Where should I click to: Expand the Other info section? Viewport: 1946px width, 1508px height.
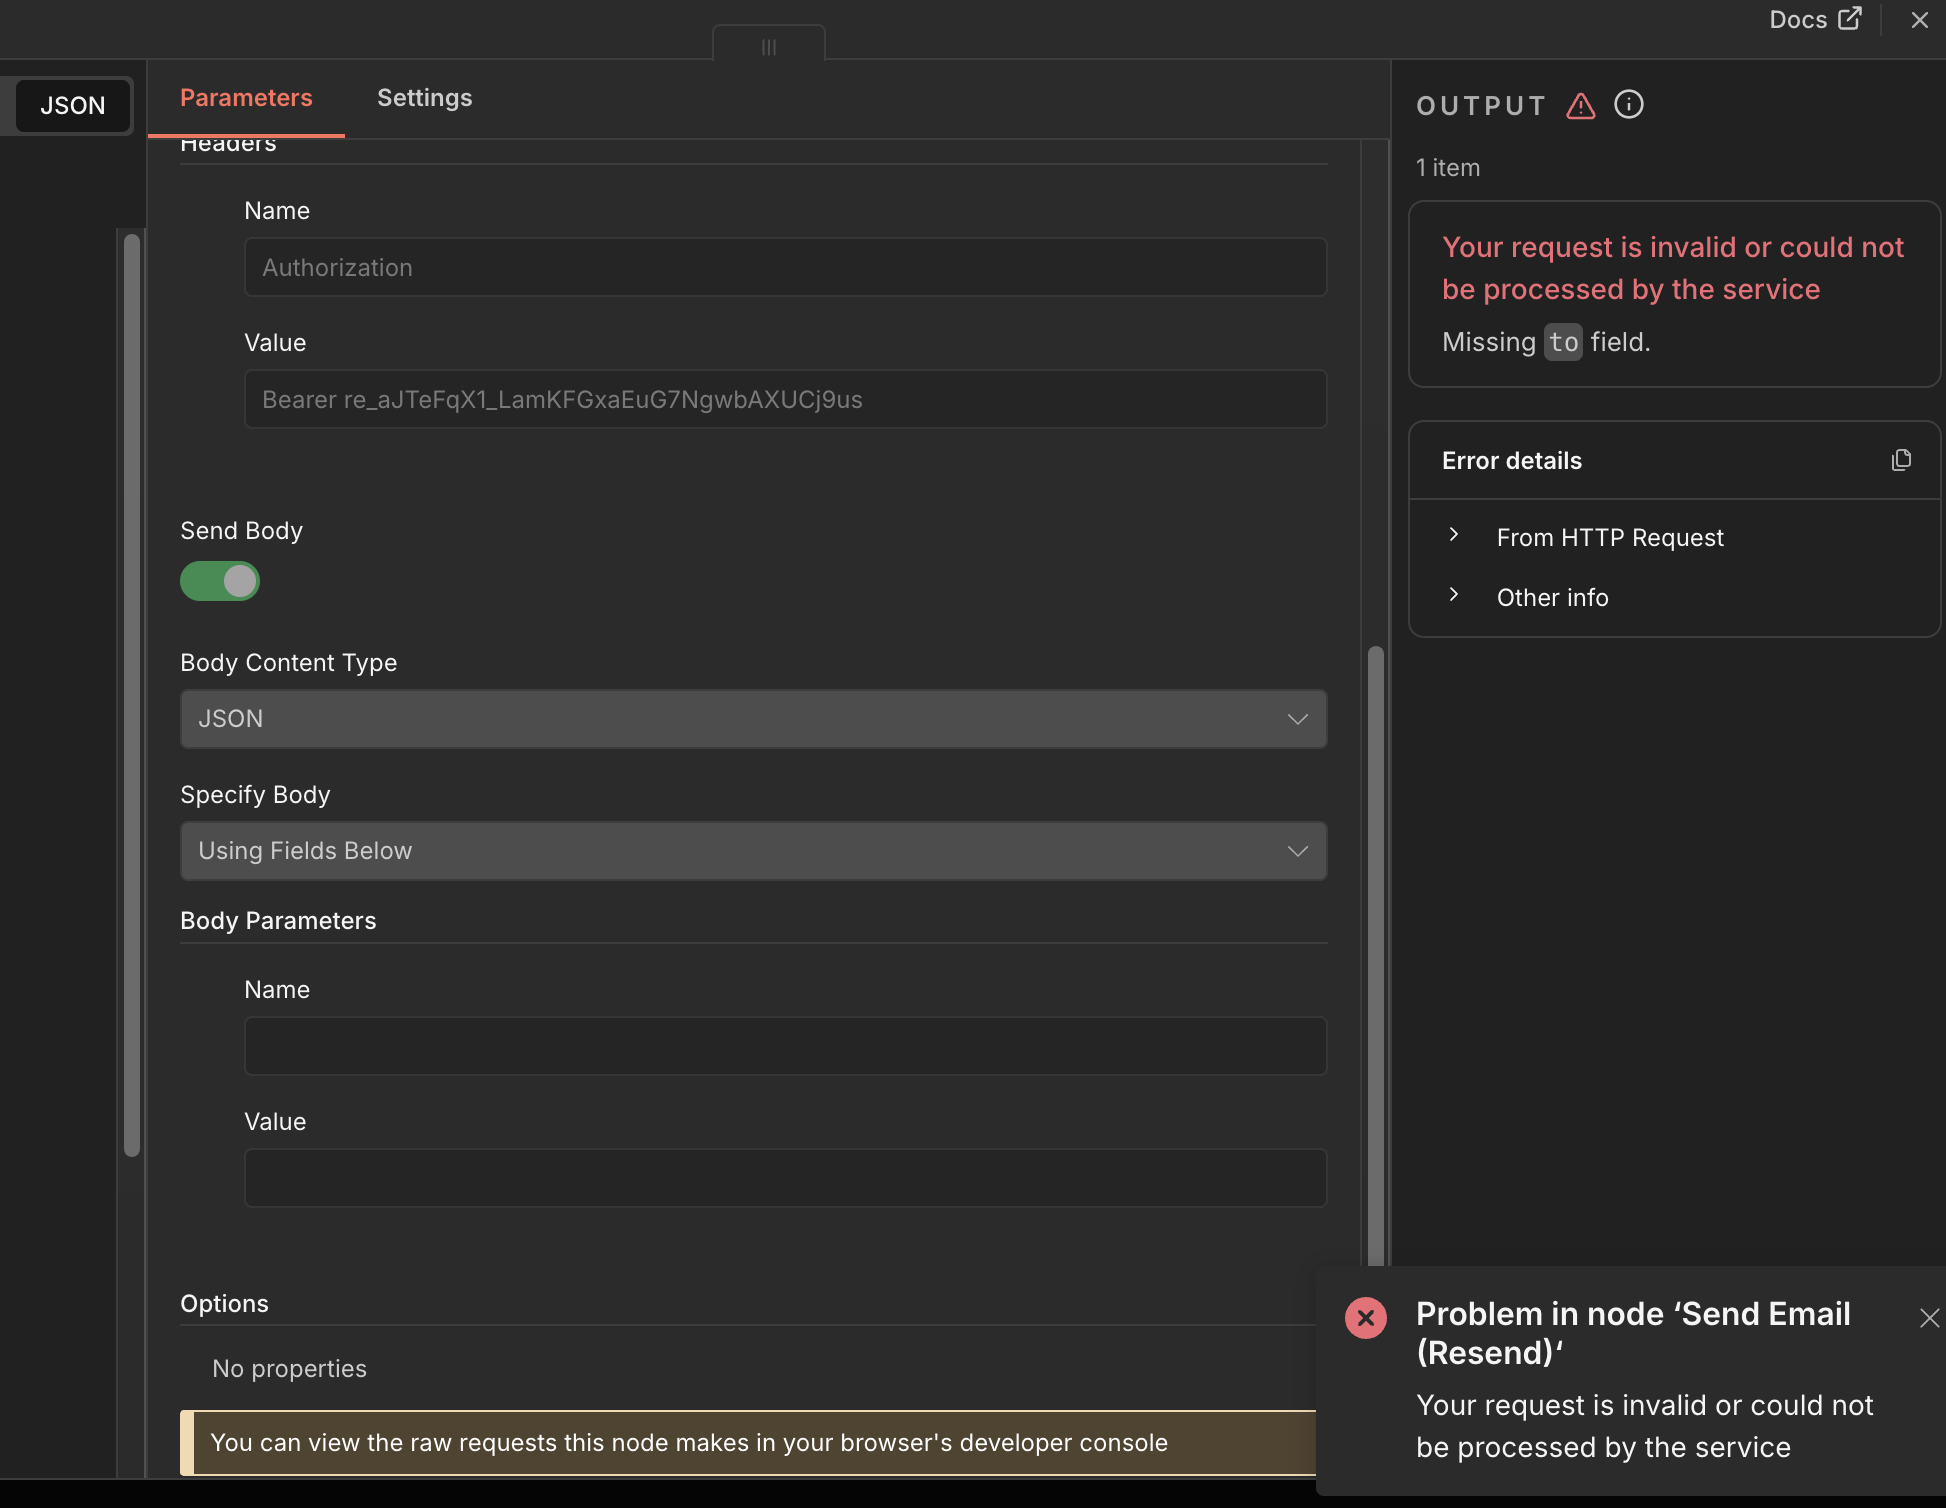[1552, 597]
